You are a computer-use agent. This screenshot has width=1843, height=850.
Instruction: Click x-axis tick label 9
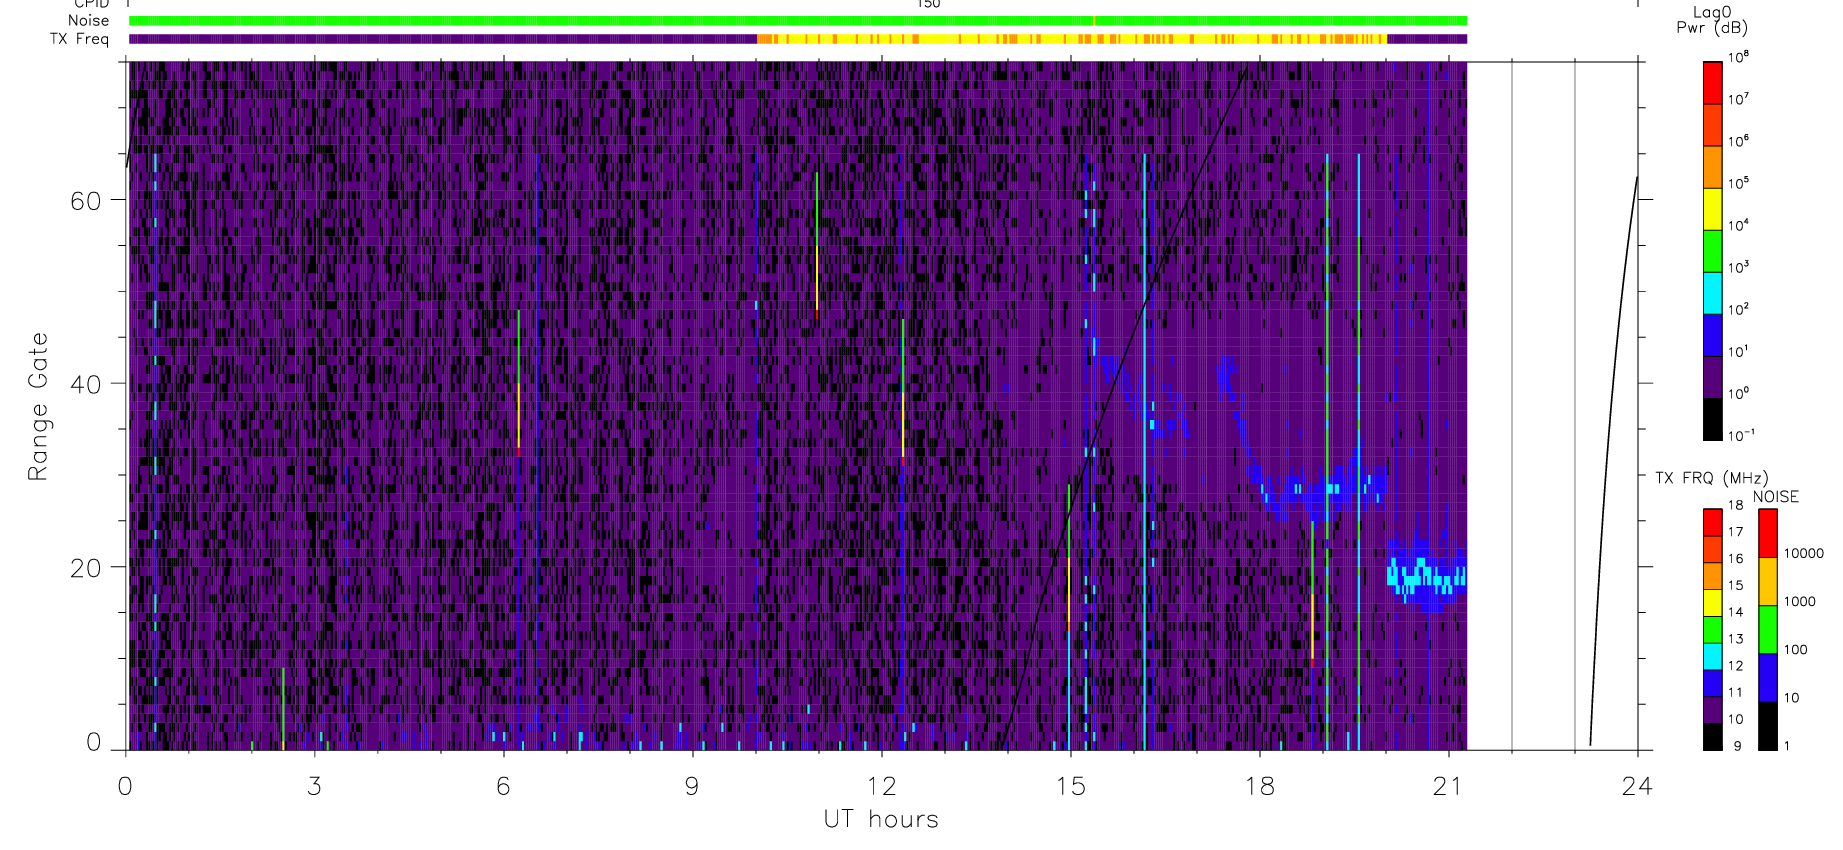pyautogui.click(x=692, y=786)
